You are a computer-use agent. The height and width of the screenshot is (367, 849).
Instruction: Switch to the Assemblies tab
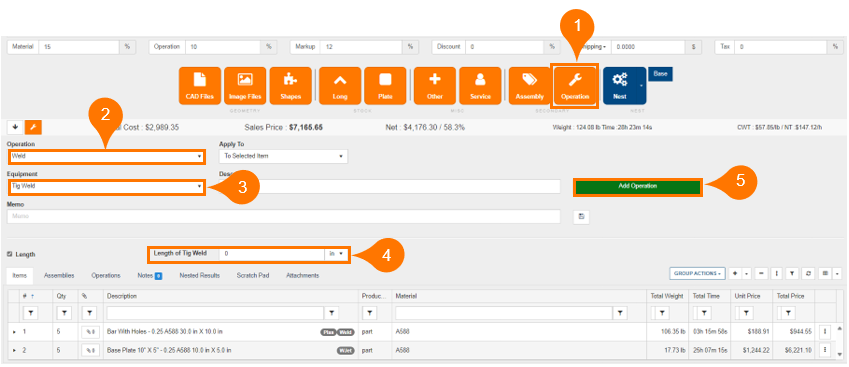pyautogui.click(x=59, y=276)
